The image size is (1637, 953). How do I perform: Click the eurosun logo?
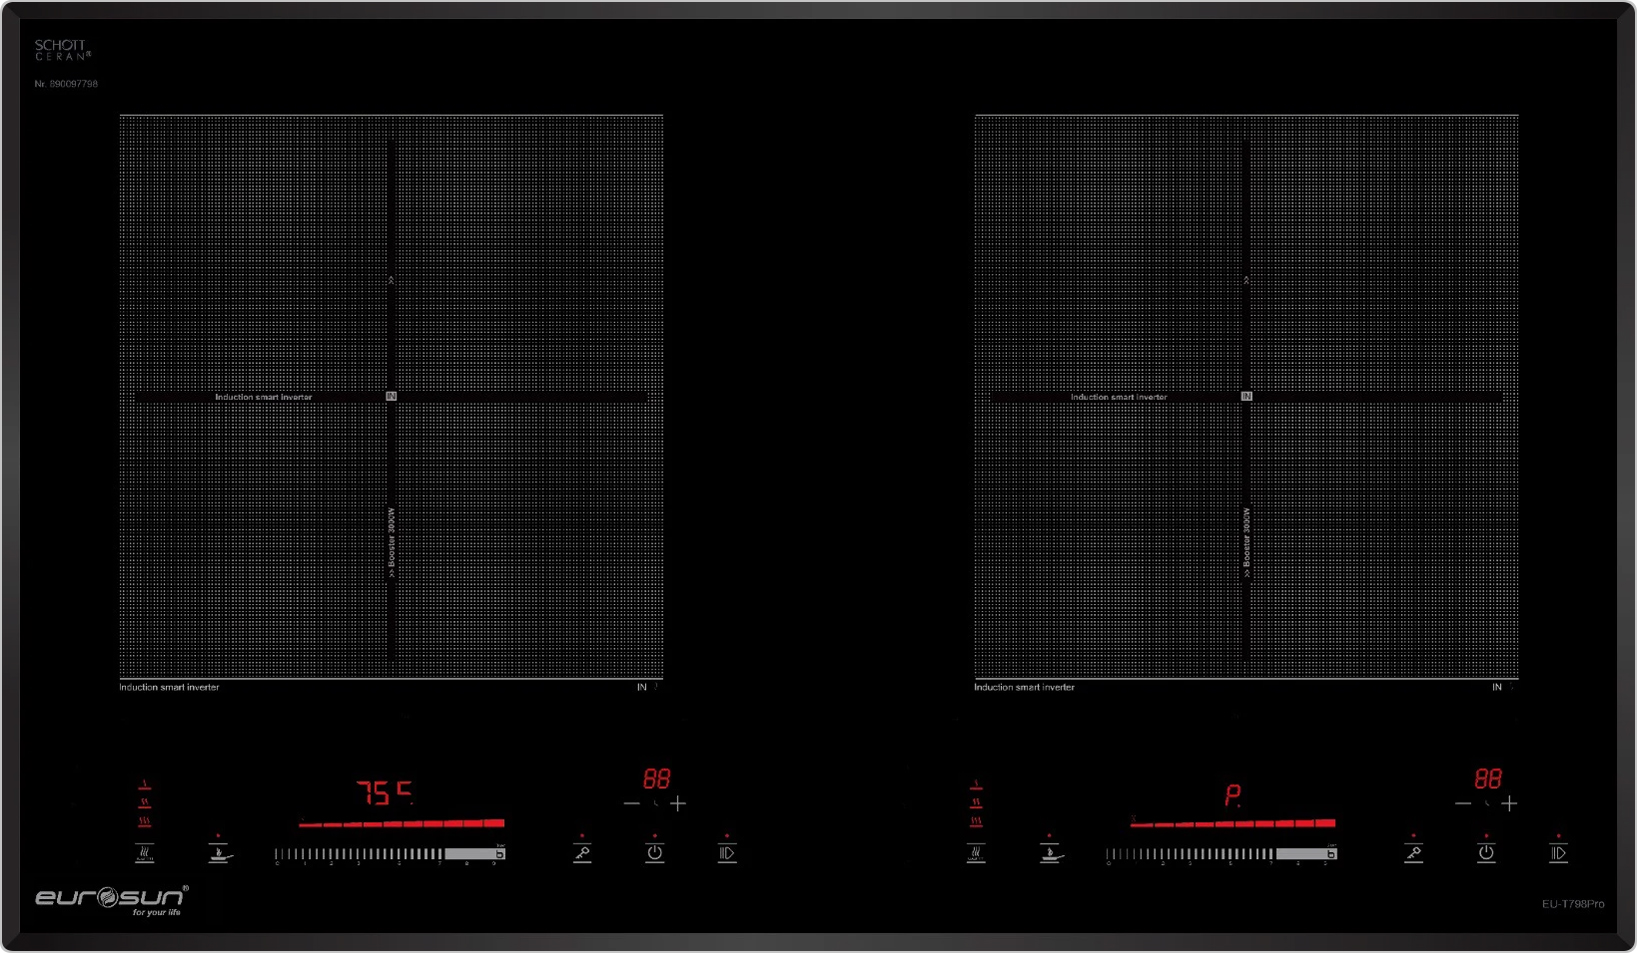tap(110, 898)
